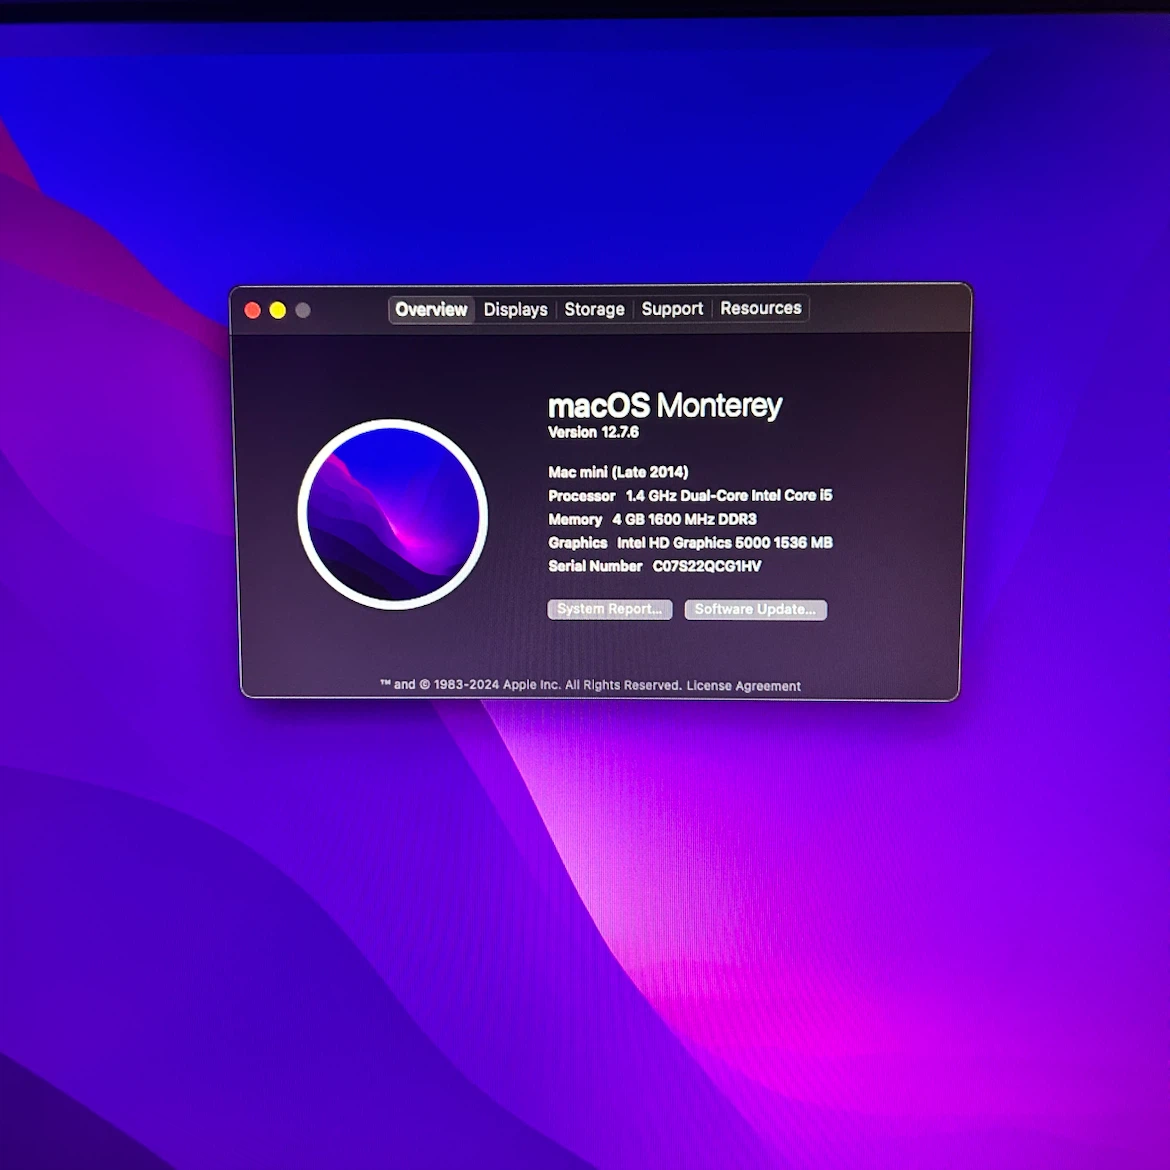
Task: Click the macOS Monterey title
Action: pos(665,405)
